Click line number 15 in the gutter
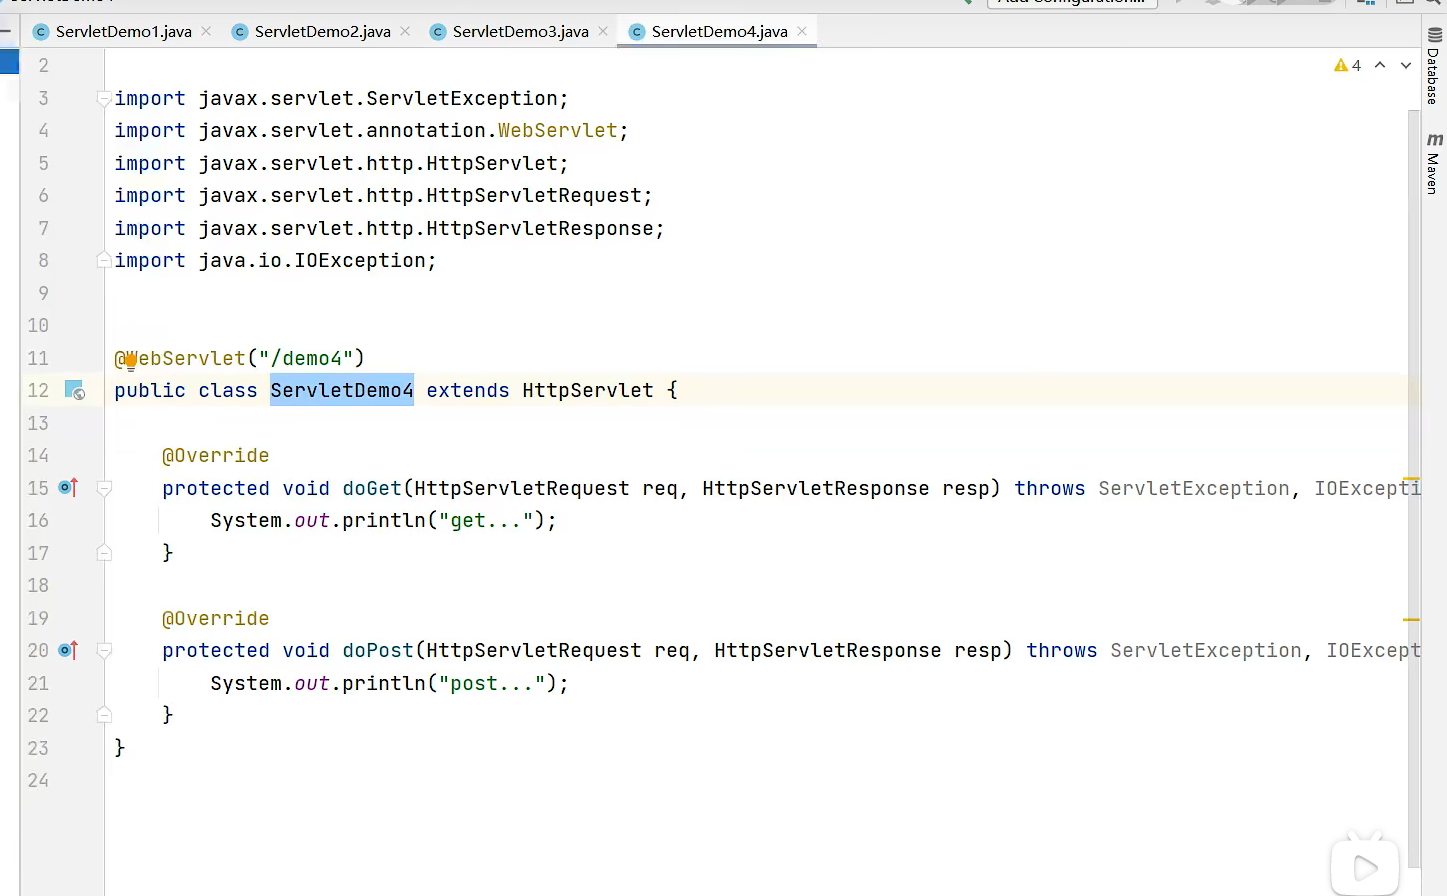Screen dimensions: 1447x896 click(38, 488)
